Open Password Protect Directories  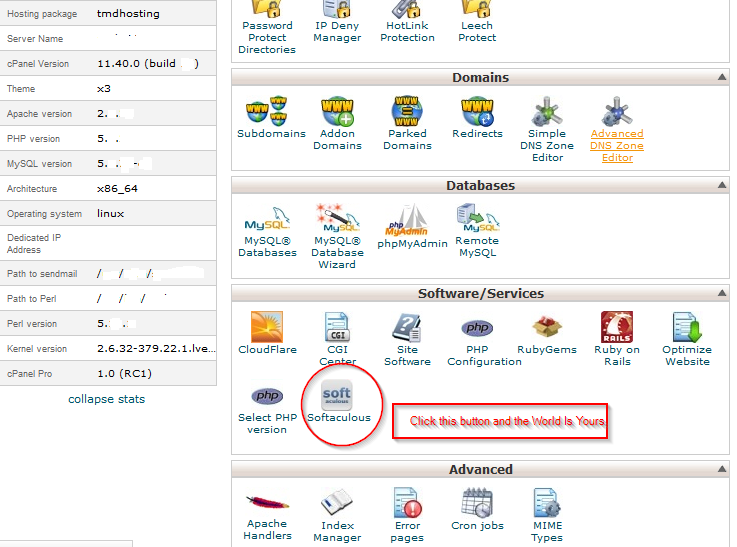coord(267,27)
